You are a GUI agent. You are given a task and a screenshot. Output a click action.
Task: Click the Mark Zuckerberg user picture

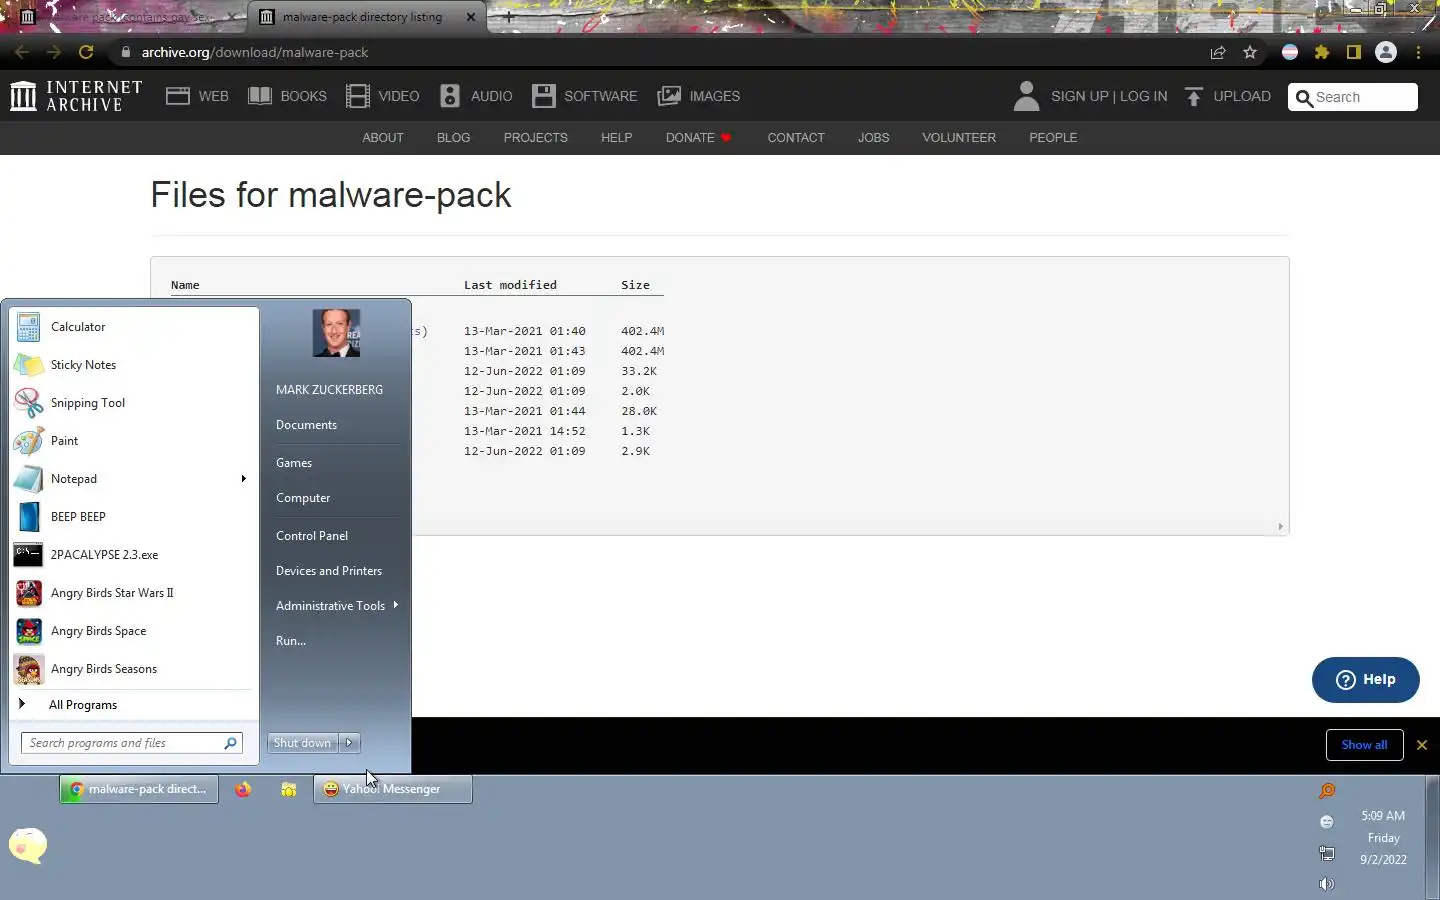click(336, 333)
